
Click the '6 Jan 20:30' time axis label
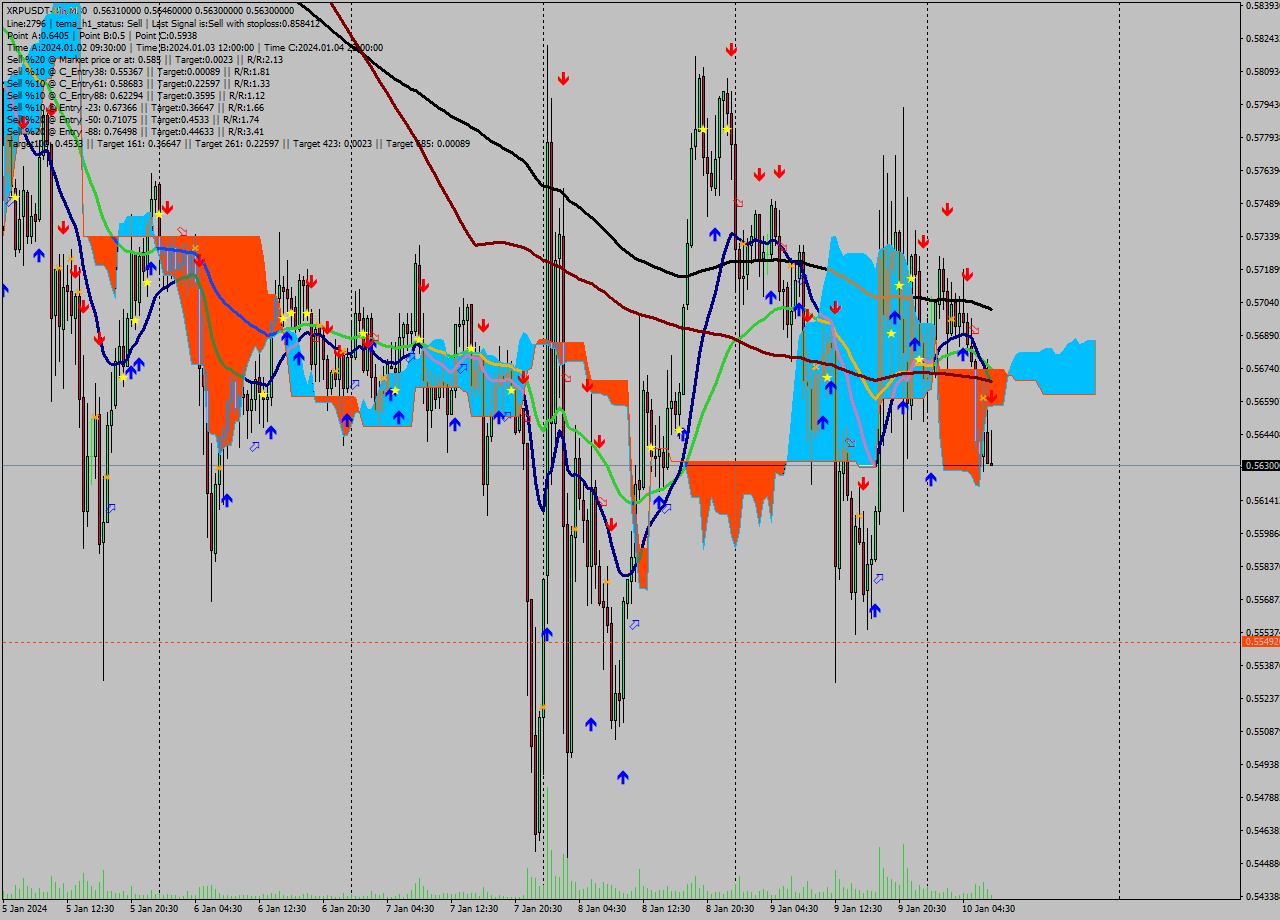pos(345,909)
